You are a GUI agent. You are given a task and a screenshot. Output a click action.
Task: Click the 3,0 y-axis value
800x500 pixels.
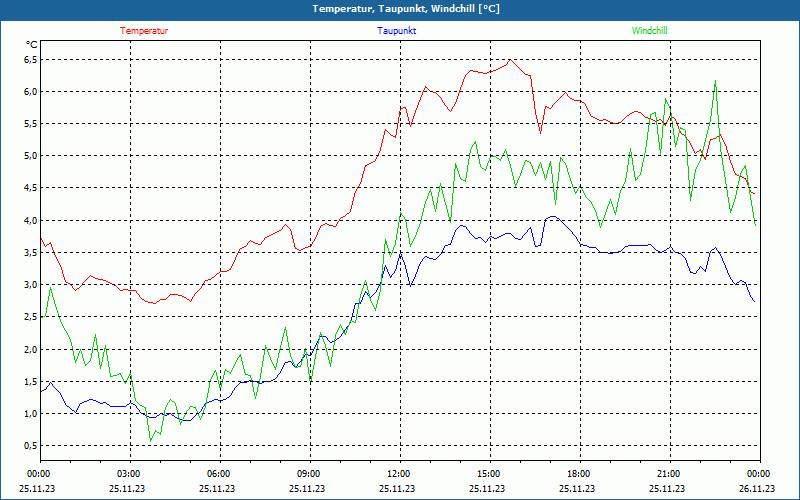click(31, 285)
